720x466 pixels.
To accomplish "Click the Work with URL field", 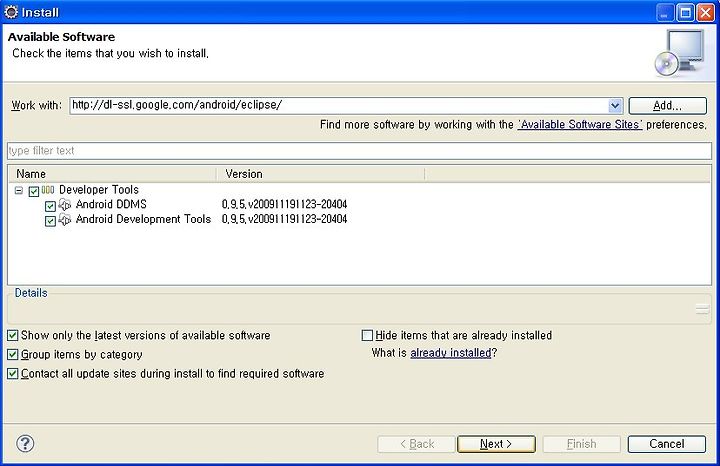I will click(x=339, y=106).
